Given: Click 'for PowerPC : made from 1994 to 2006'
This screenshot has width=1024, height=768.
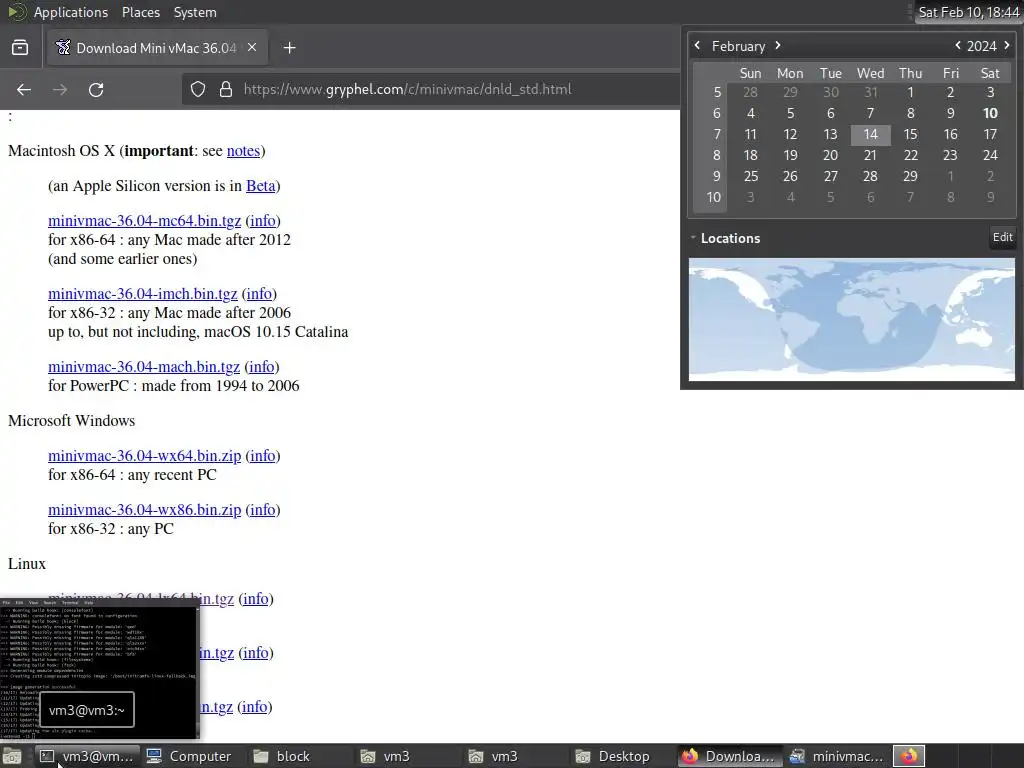Looking at the screenshot, I should tap(174, 386).
